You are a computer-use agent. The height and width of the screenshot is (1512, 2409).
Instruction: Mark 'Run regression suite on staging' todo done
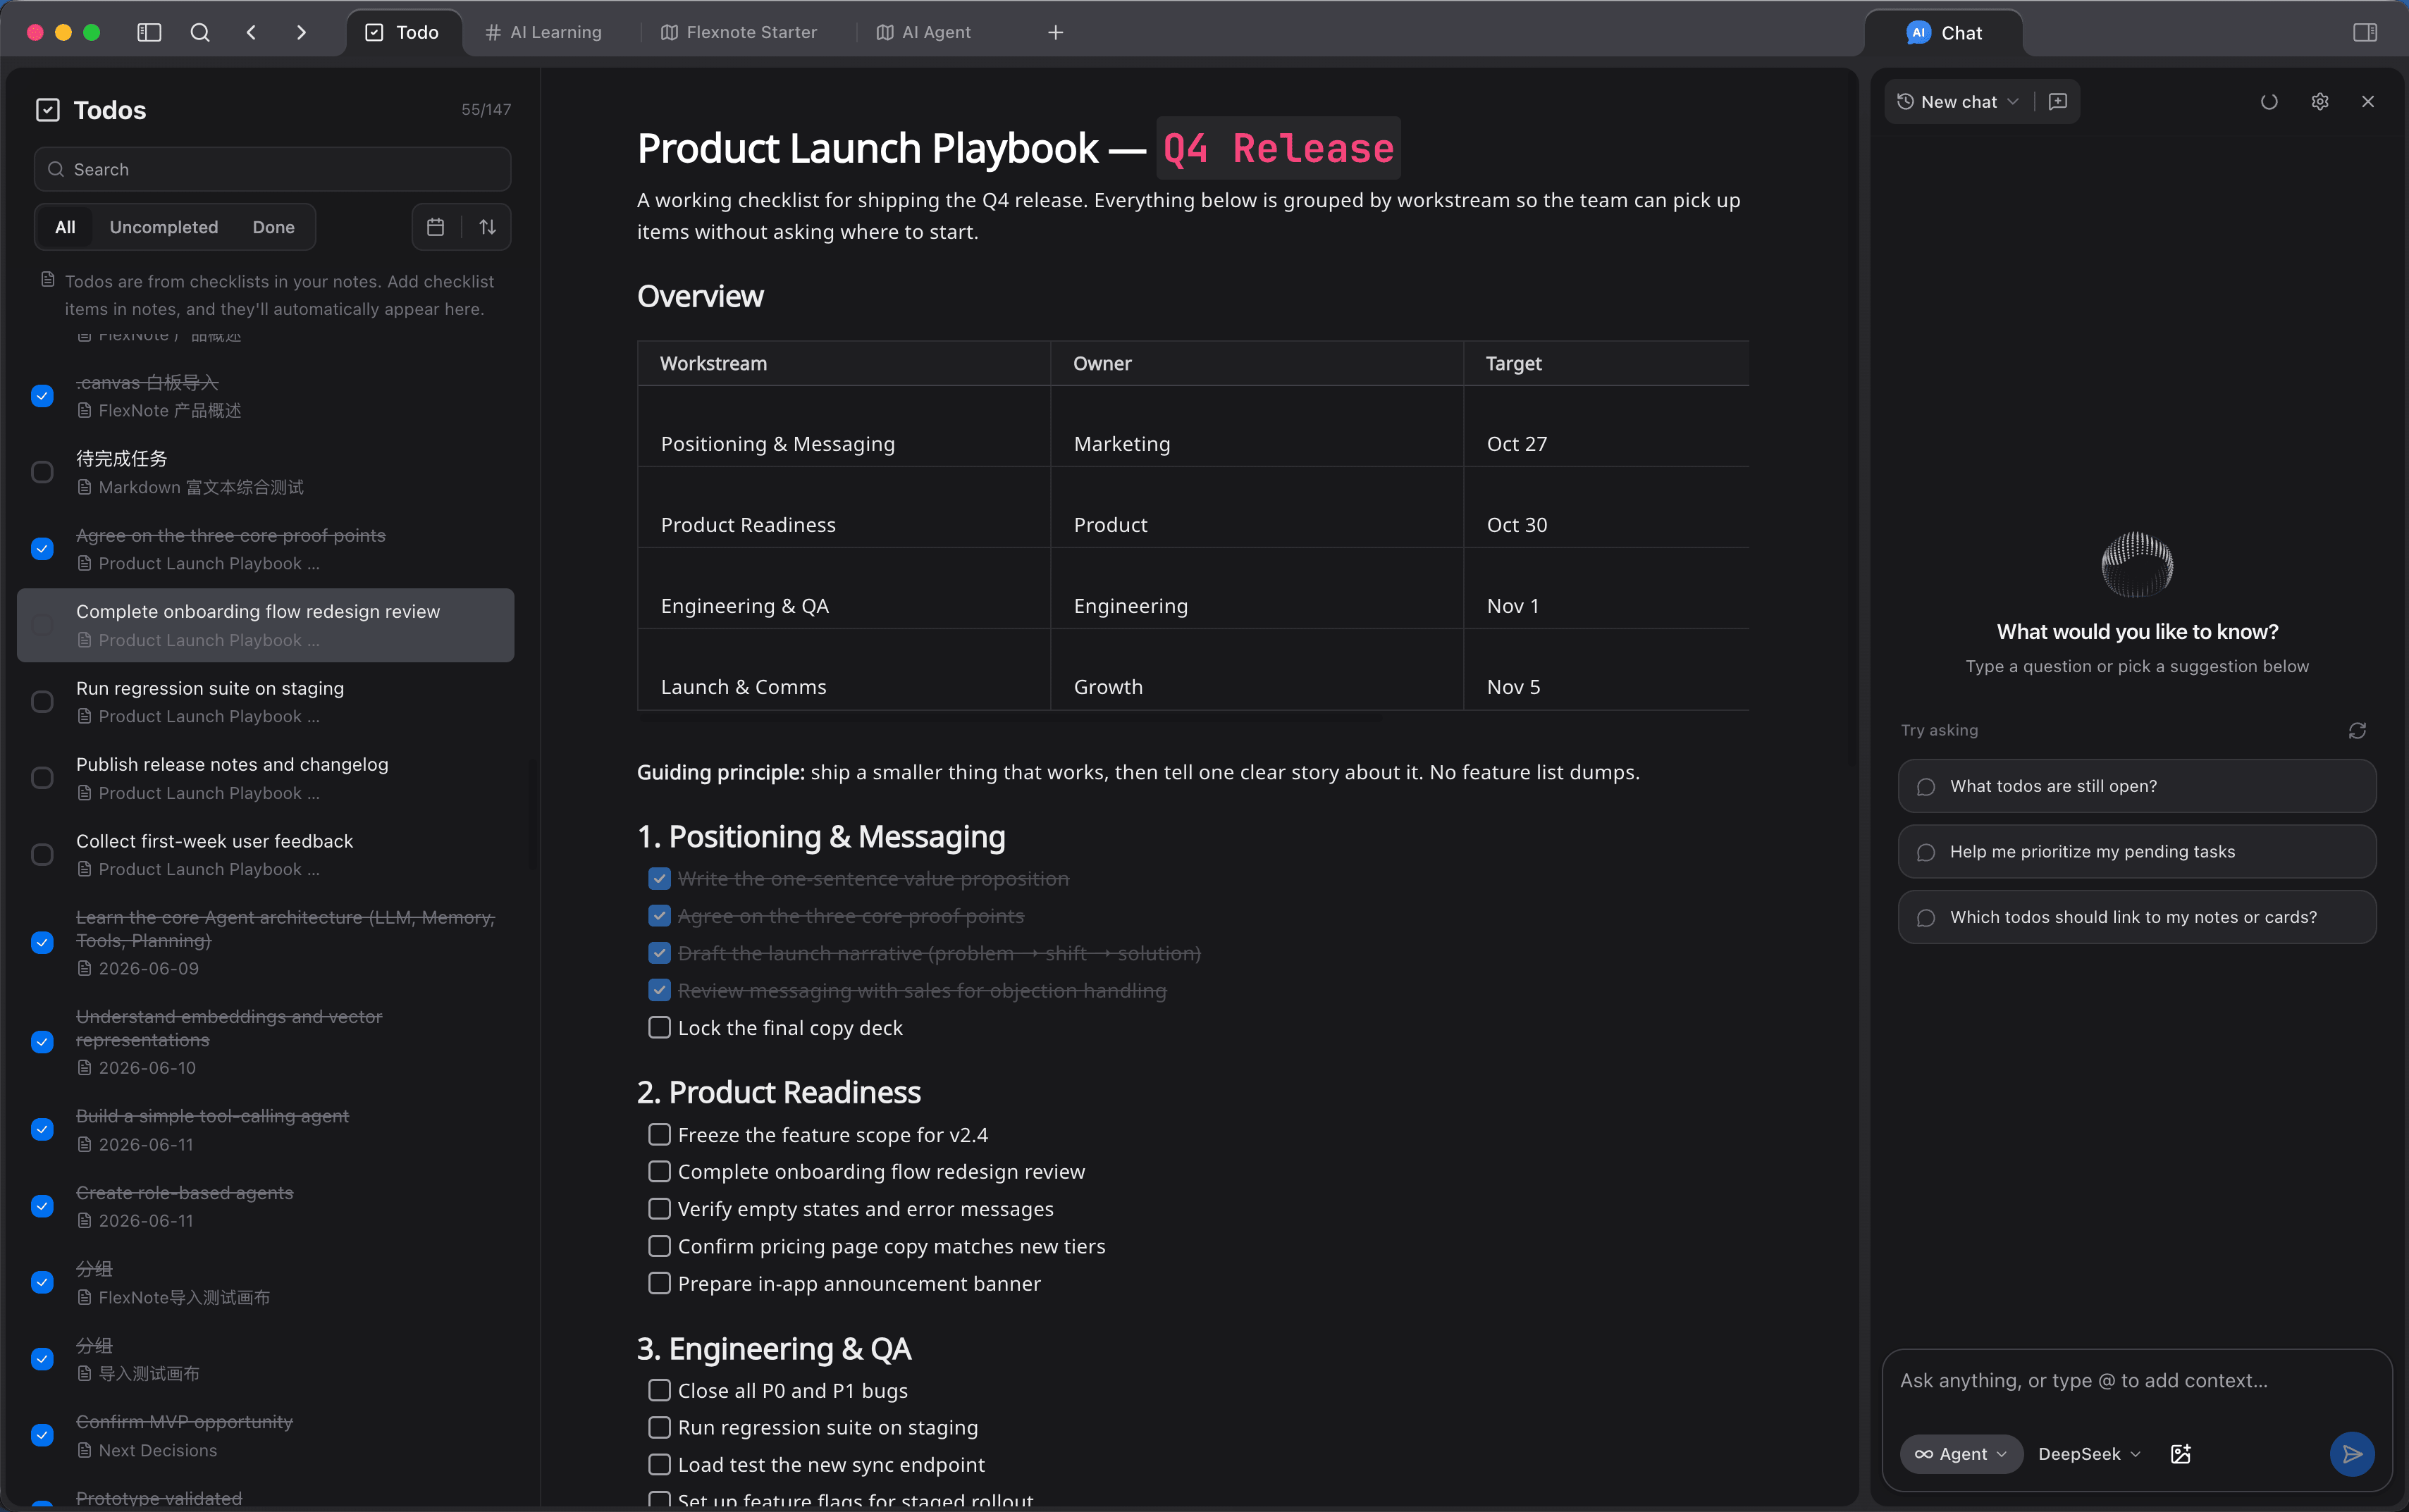coord(42,701)
